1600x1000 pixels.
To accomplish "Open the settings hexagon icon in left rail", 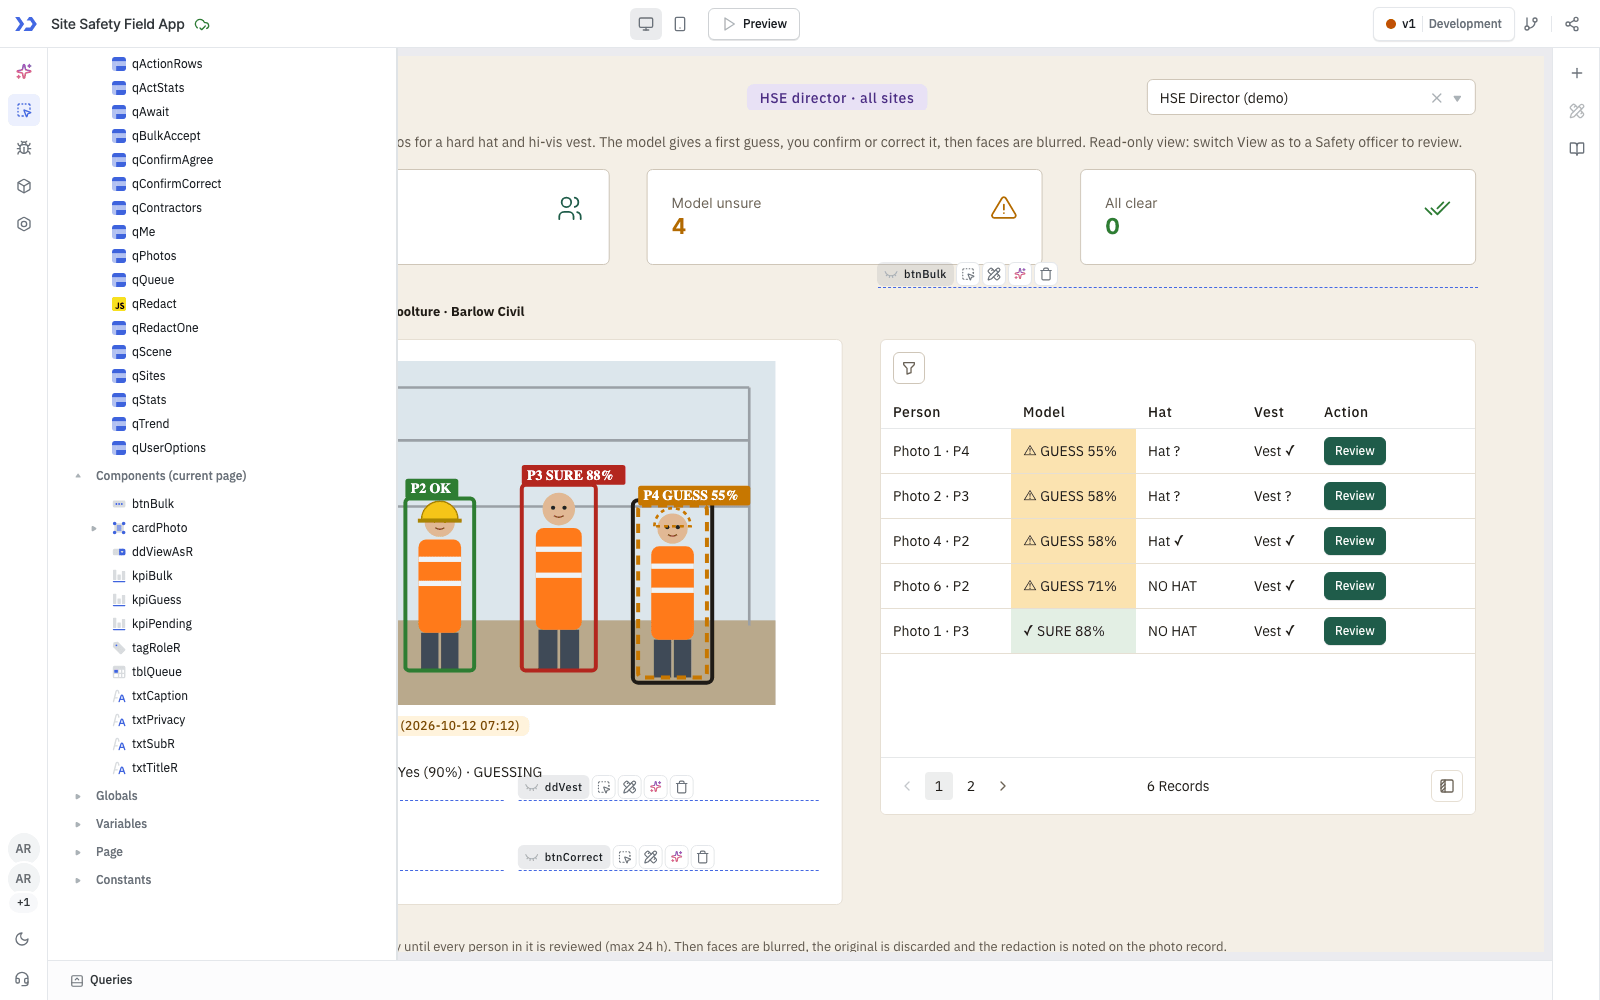I will click(24, 224).
